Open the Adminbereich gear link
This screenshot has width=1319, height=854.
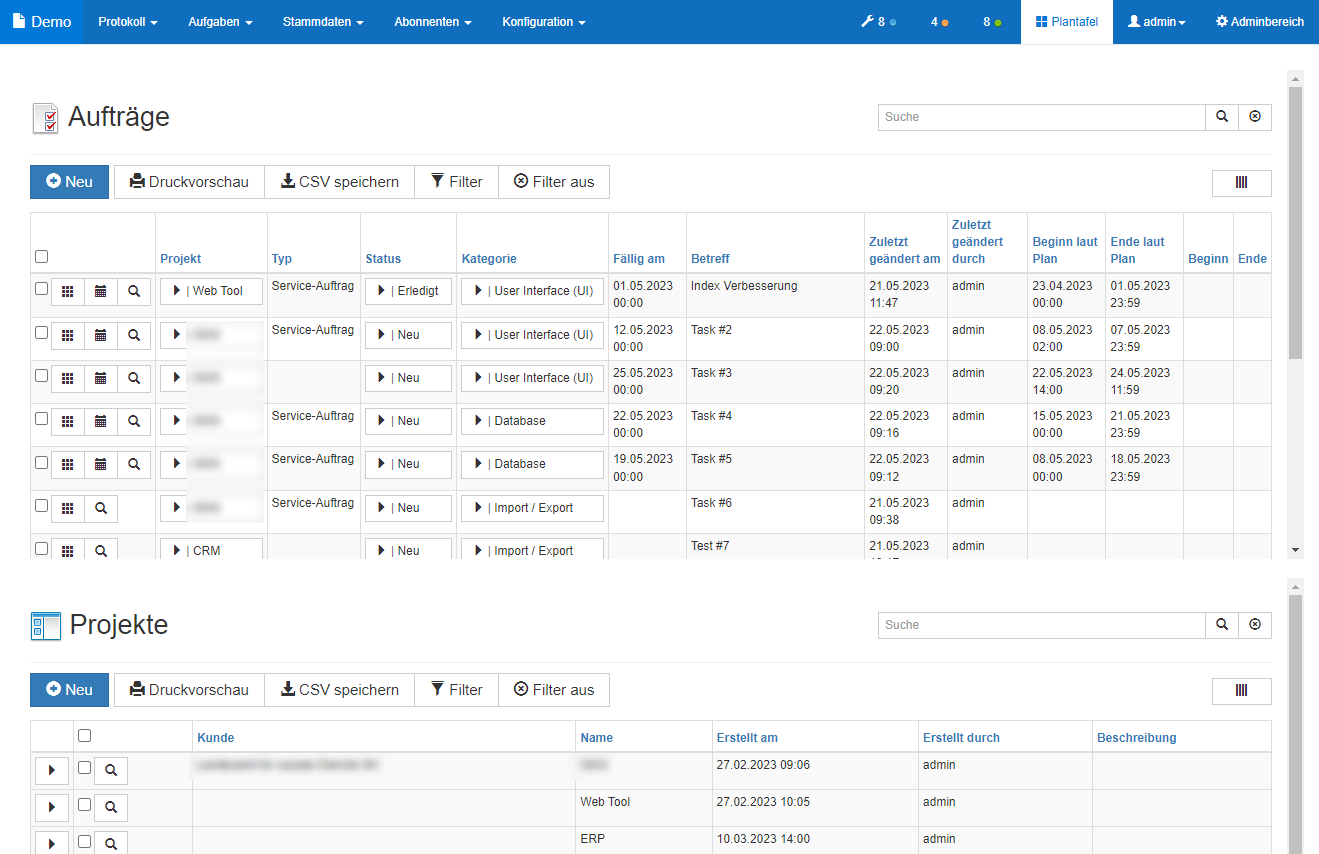pos(1259,21)
